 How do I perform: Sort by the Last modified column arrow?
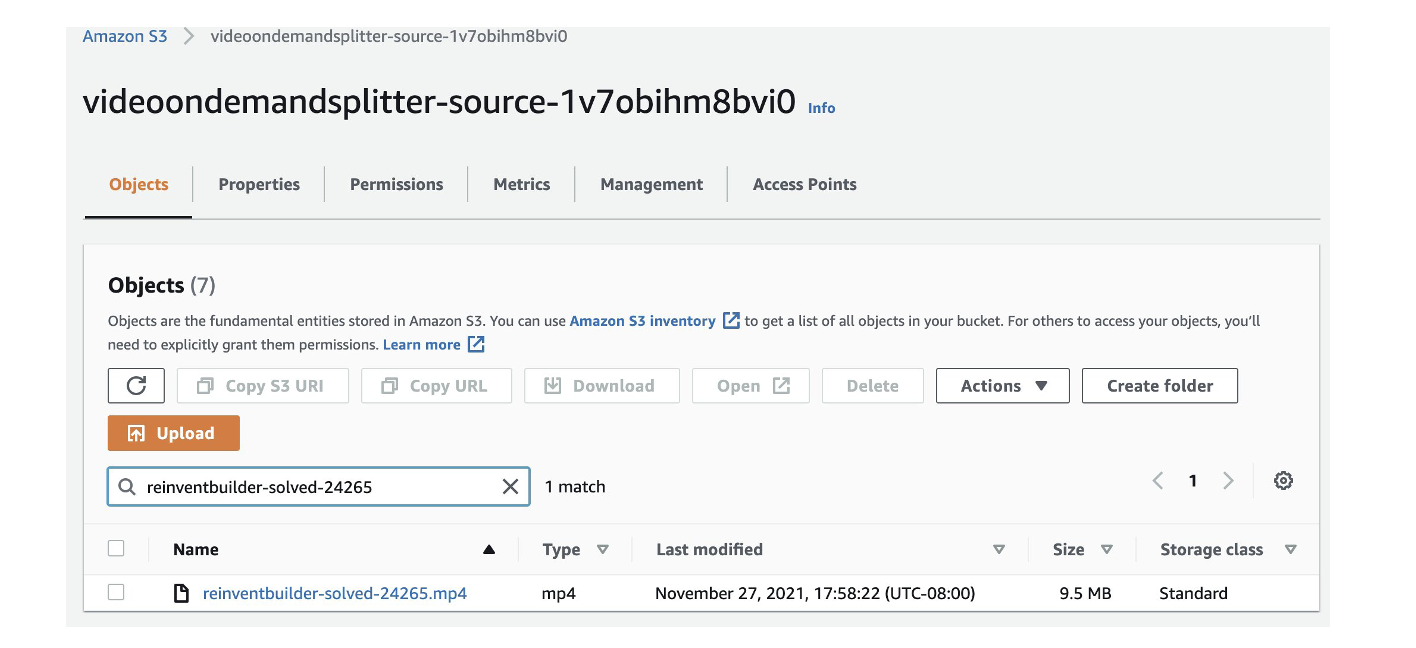tap(998, 549)
